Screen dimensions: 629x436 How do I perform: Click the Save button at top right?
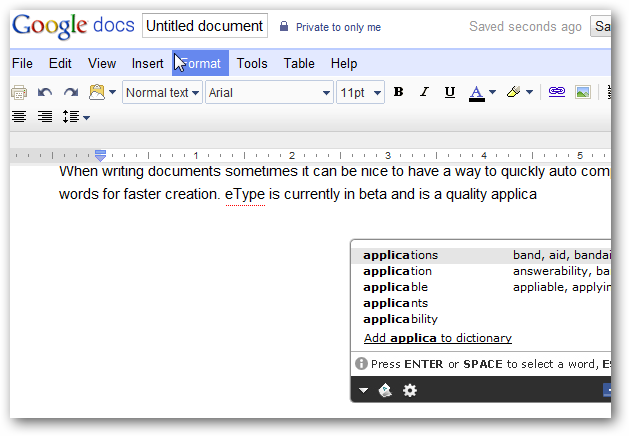pyautogui.click(x=601, y=26)
